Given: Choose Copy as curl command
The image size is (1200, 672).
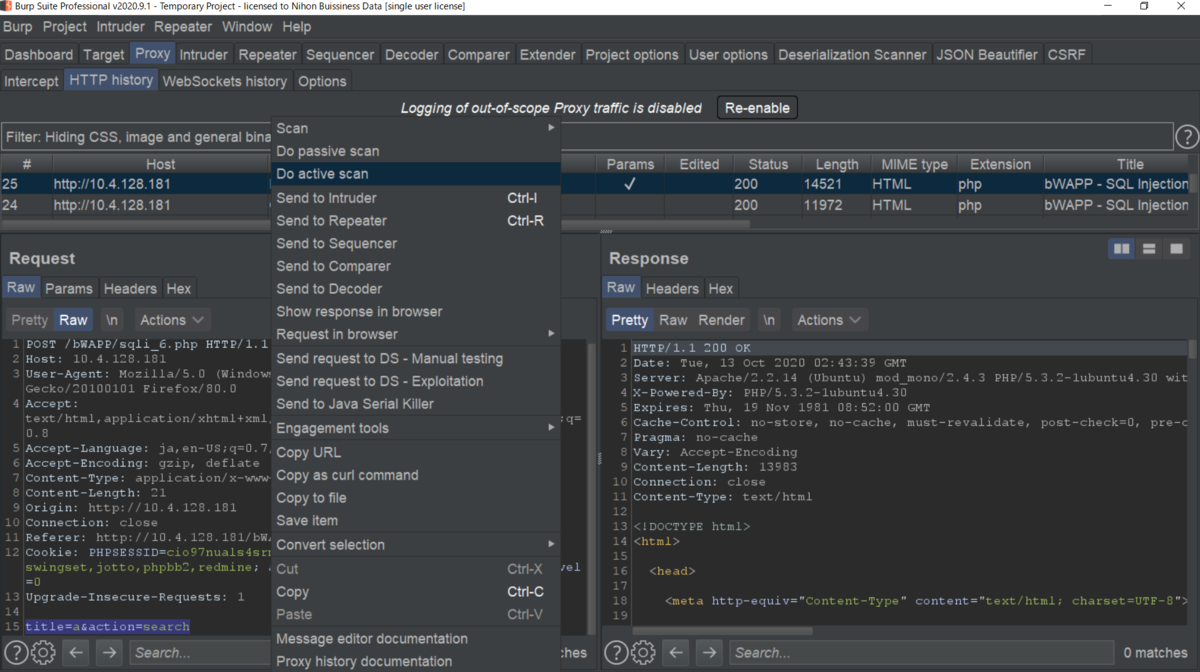Looking at the screenshot, I should 415,475.
